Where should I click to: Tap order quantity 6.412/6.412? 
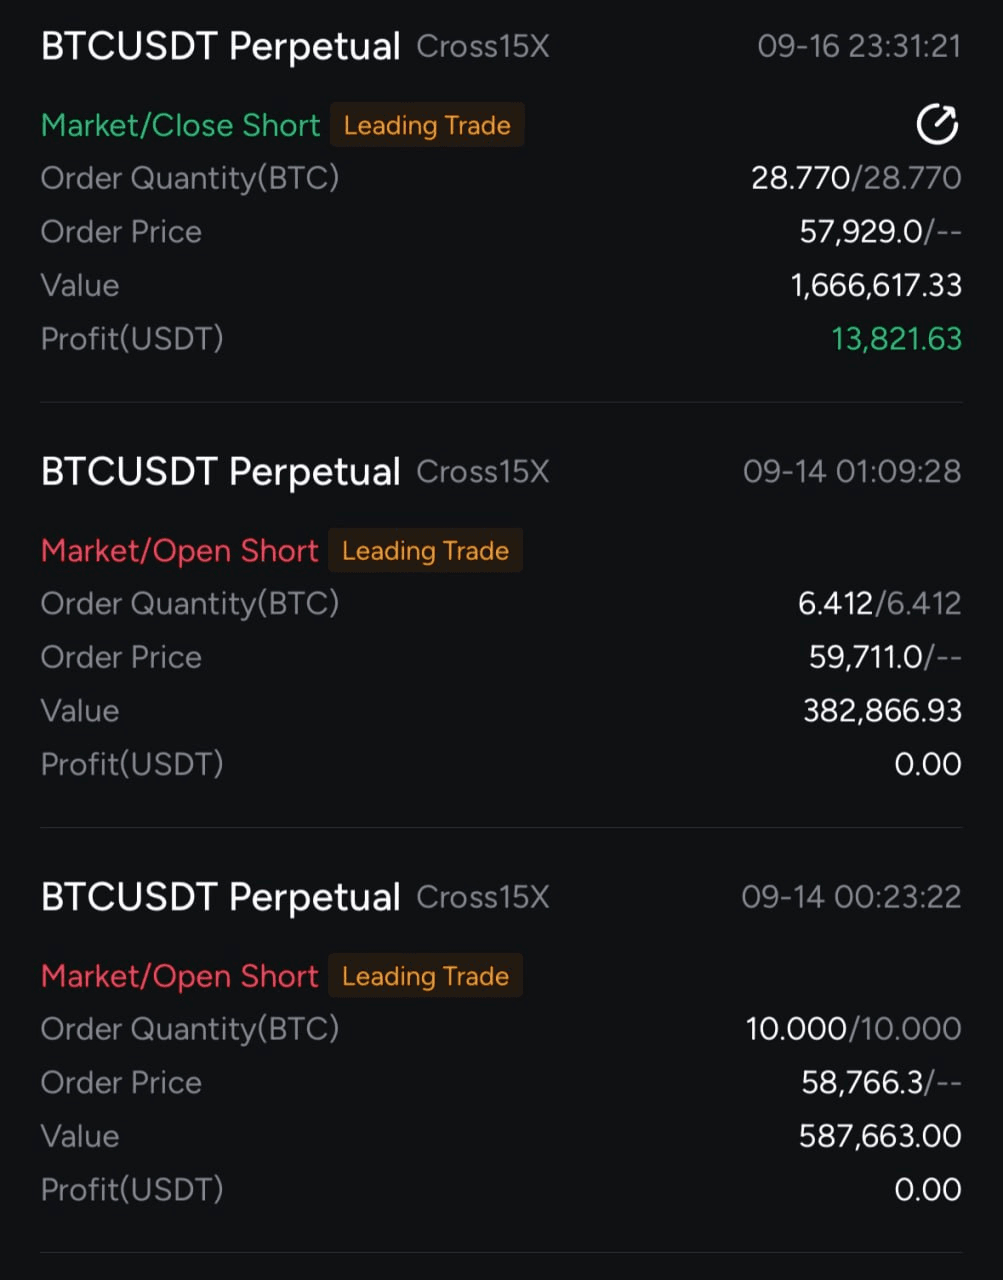coord(880,603)
